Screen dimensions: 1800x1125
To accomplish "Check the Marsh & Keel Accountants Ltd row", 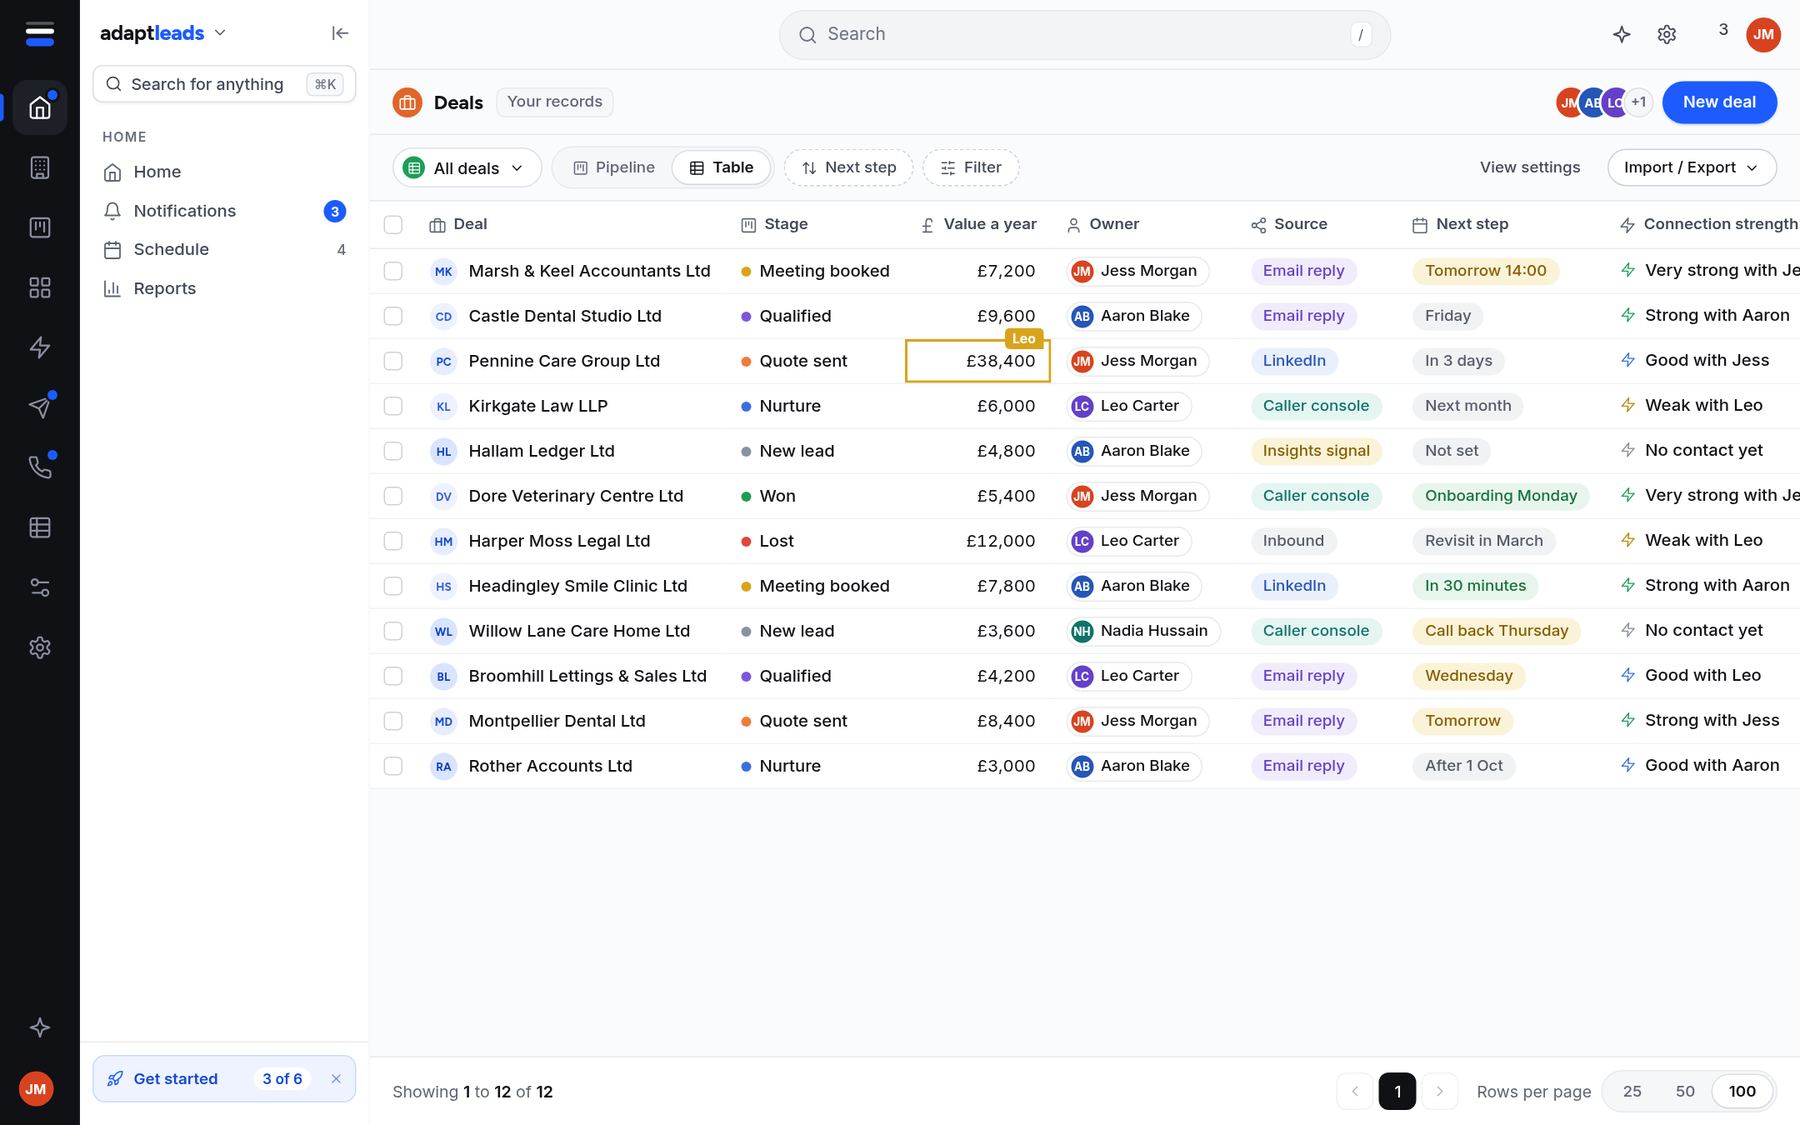I will point(393,271).
